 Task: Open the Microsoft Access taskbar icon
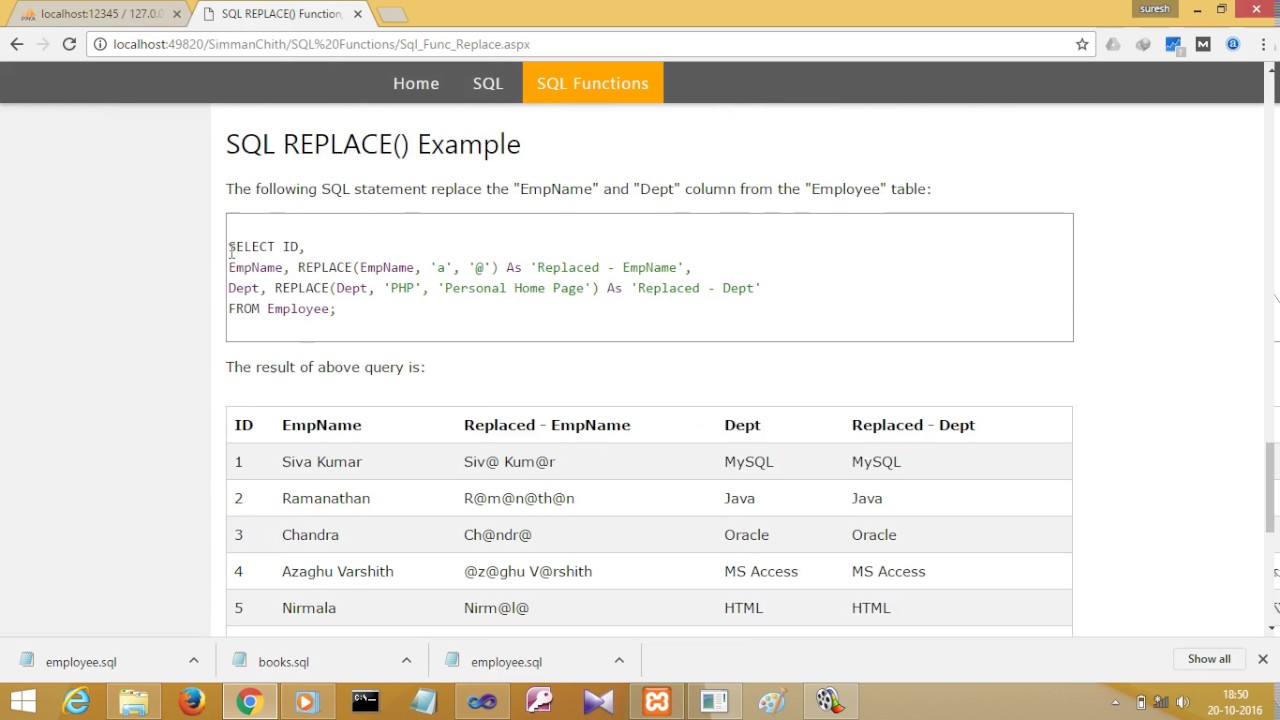[x=540, y=701]
